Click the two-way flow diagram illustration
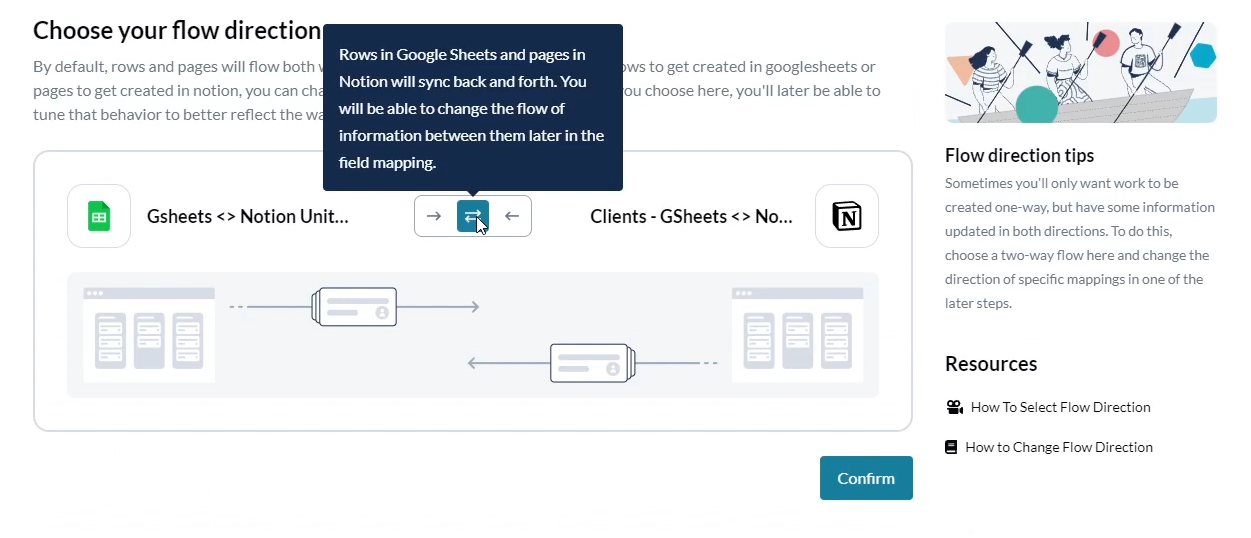The width and height of the screenshot is (1251, 538). pyautogui.click(x=473, y=335)
